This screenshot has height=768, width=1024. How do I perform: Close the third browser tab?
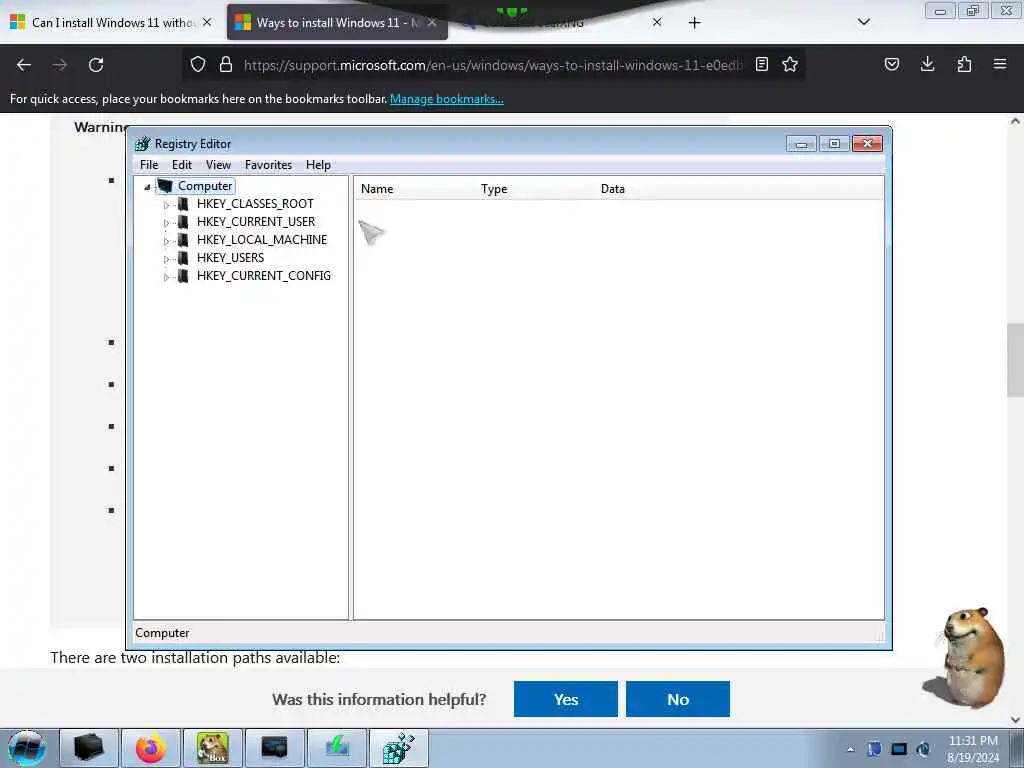pyautogui.click(x=657, y=22)
